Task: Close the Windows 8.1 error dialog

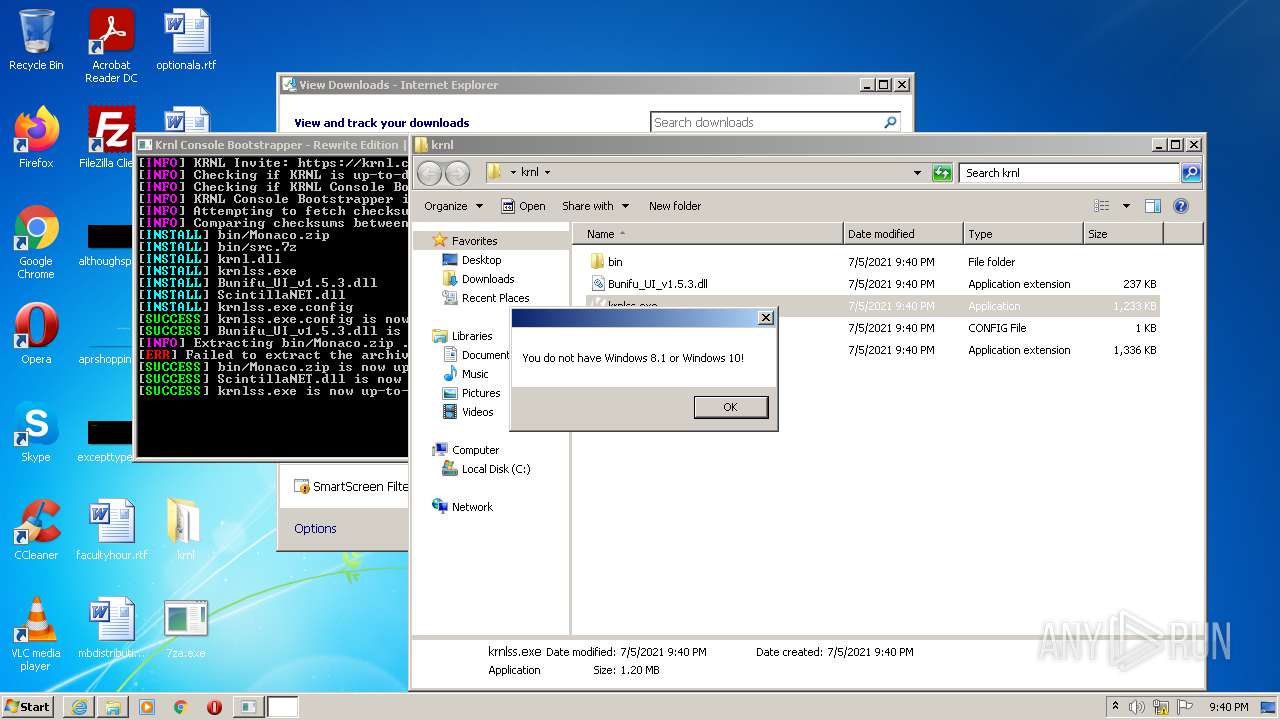Action: coord(766,318)
